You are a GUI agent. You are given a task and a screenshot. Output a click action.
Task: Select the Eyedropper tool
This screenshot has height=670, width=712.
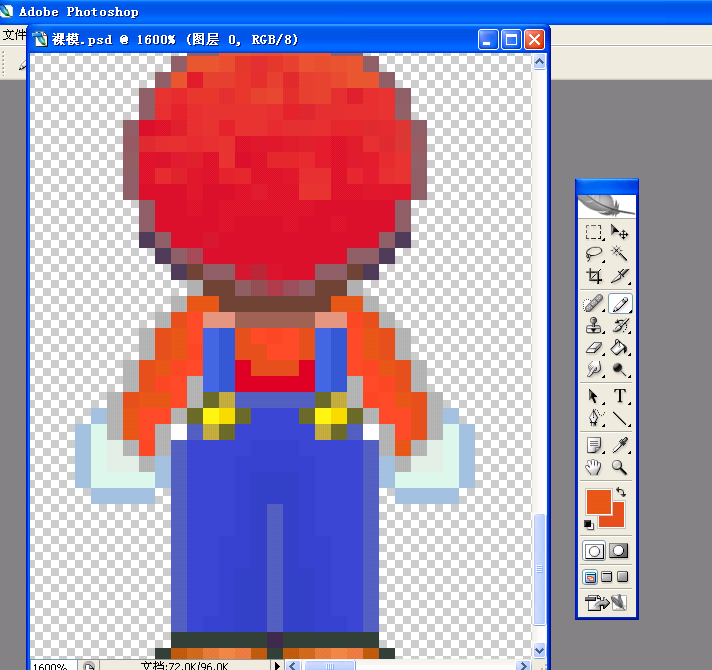pyautogui.click(x=619, y=445)
